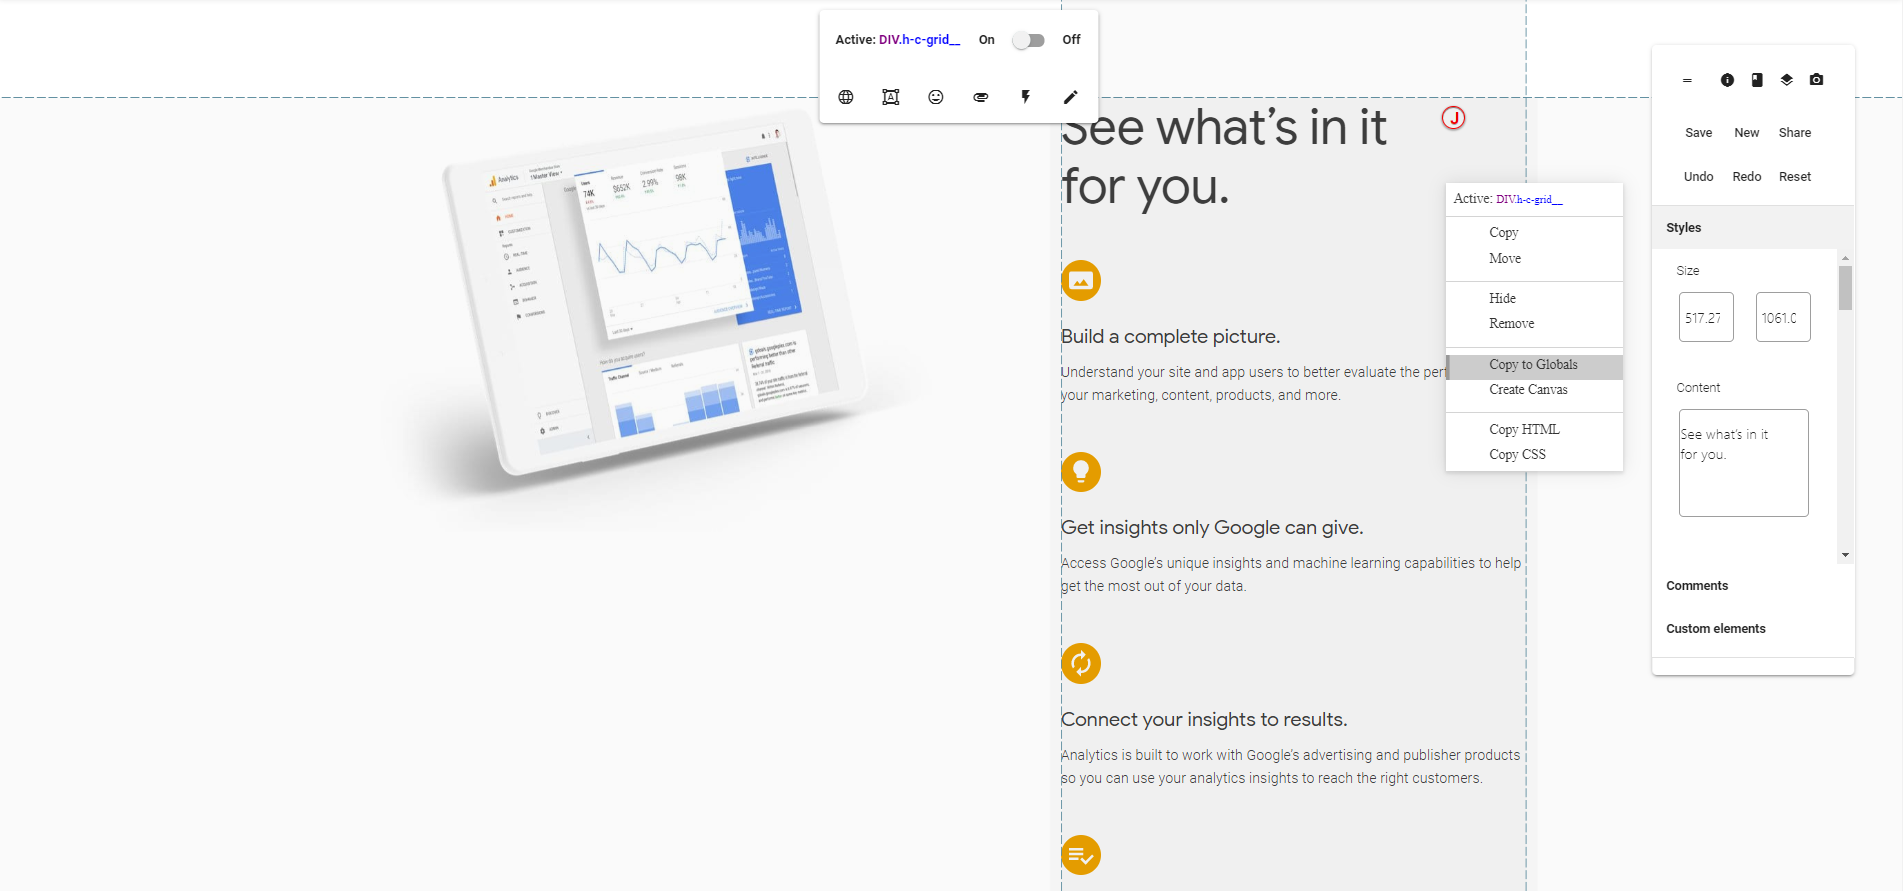The image size is (1903, 891).
Task: Click the 'Size' label in the Styles panel
Action: 1688,271
